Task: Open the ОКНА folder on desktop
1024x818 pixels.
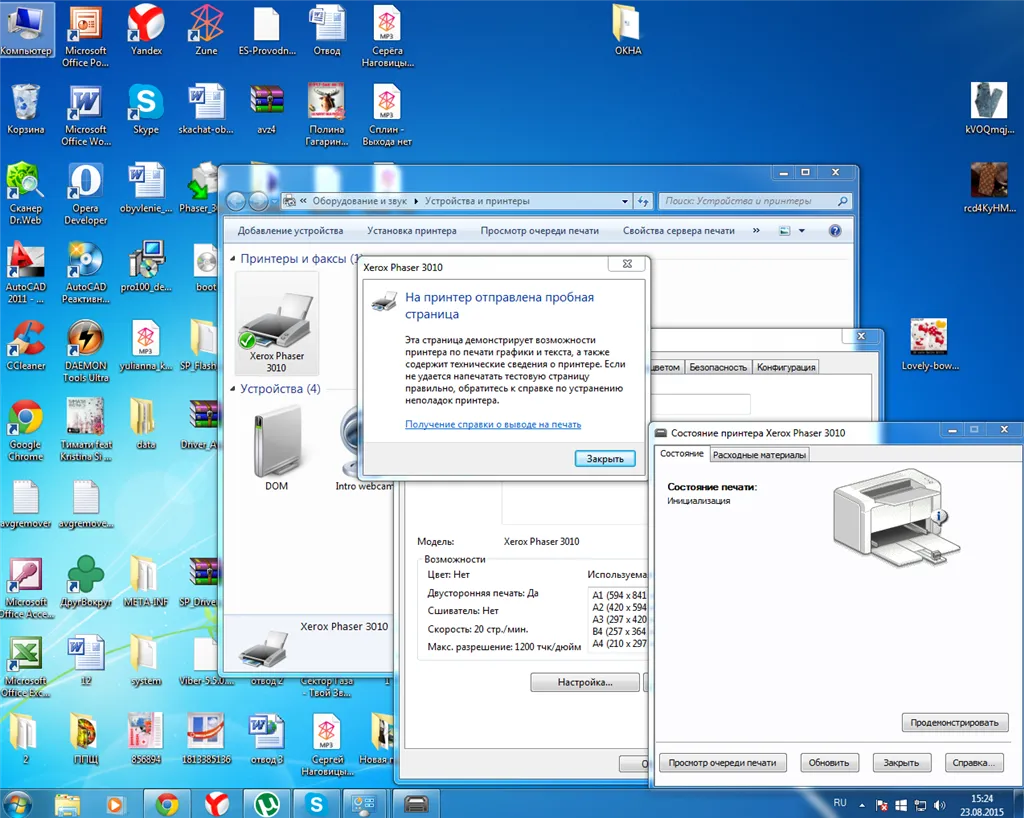Action: (x=628, y=30)
